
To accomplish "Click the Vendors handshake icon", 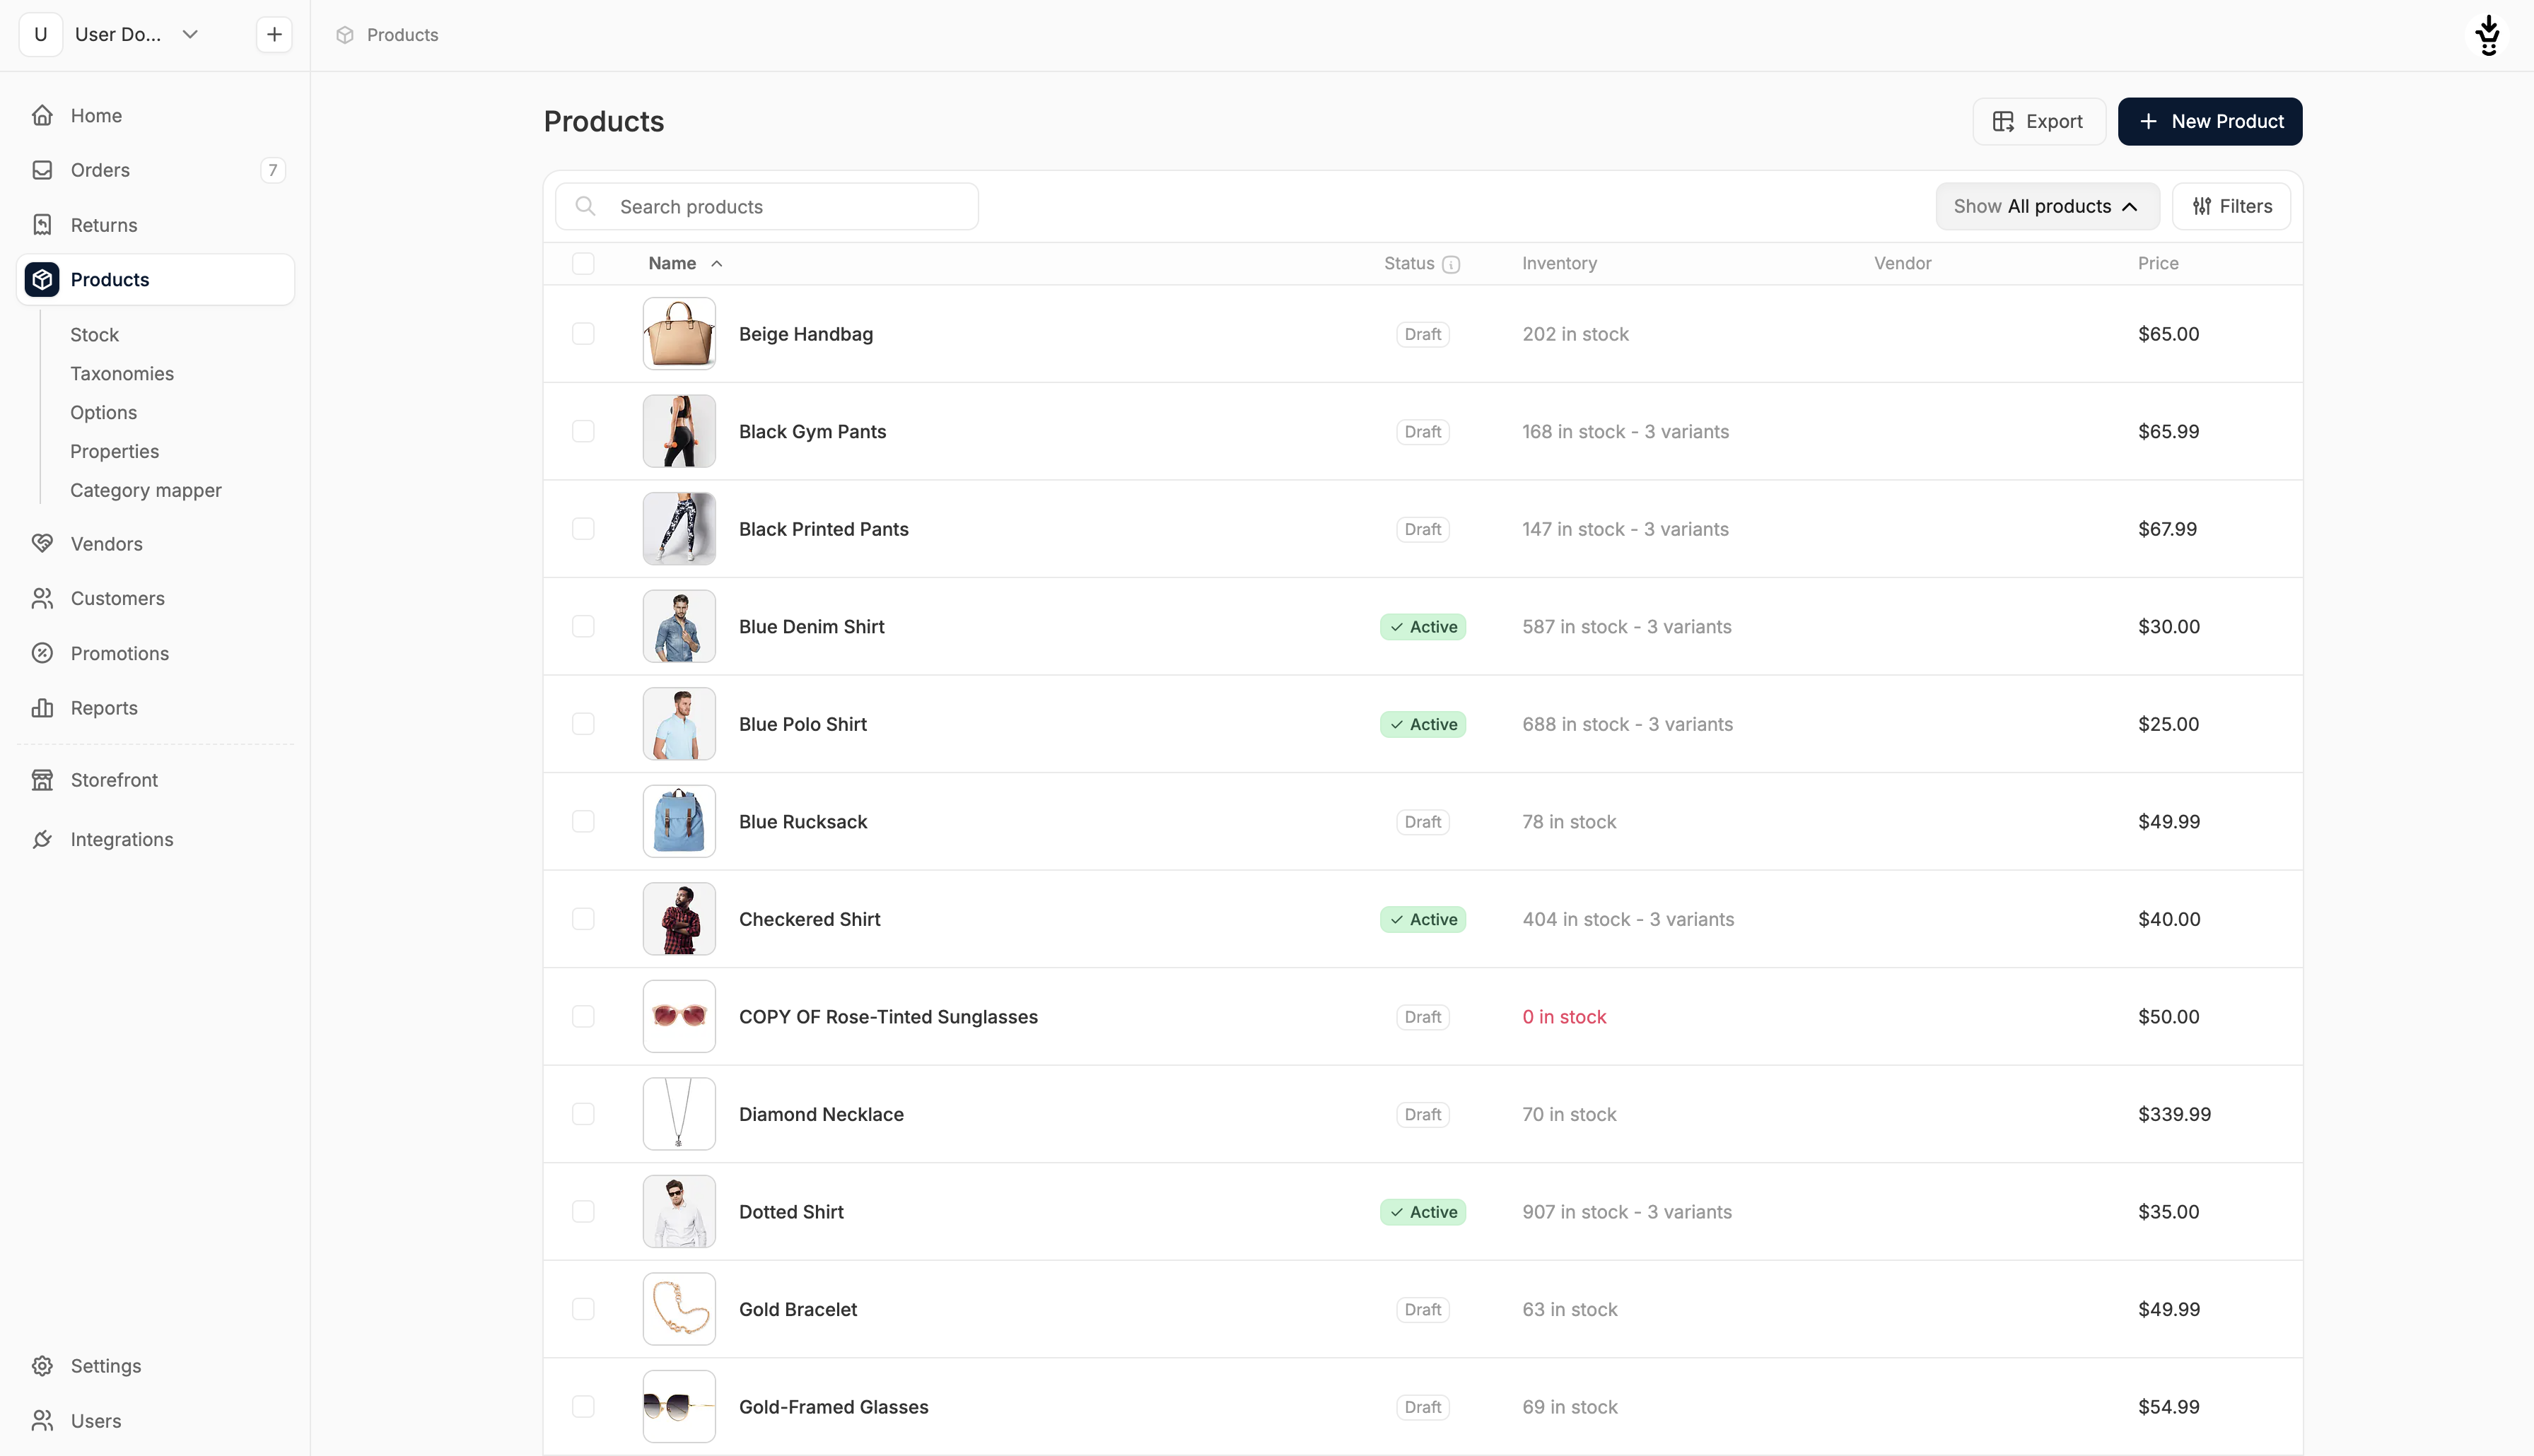I will [42, 543].
